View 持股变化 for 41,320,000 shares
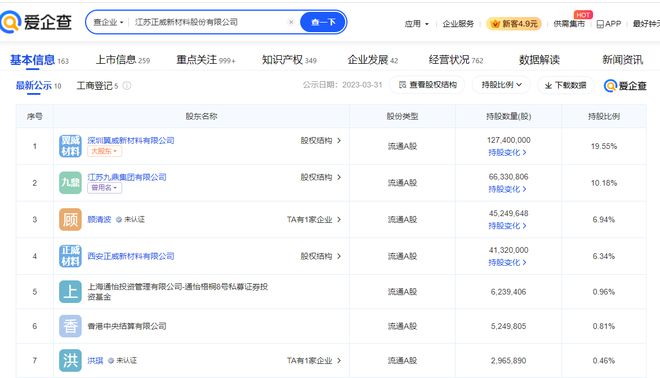Viewport: 660px width, 378px height. [x=507, y=262]
